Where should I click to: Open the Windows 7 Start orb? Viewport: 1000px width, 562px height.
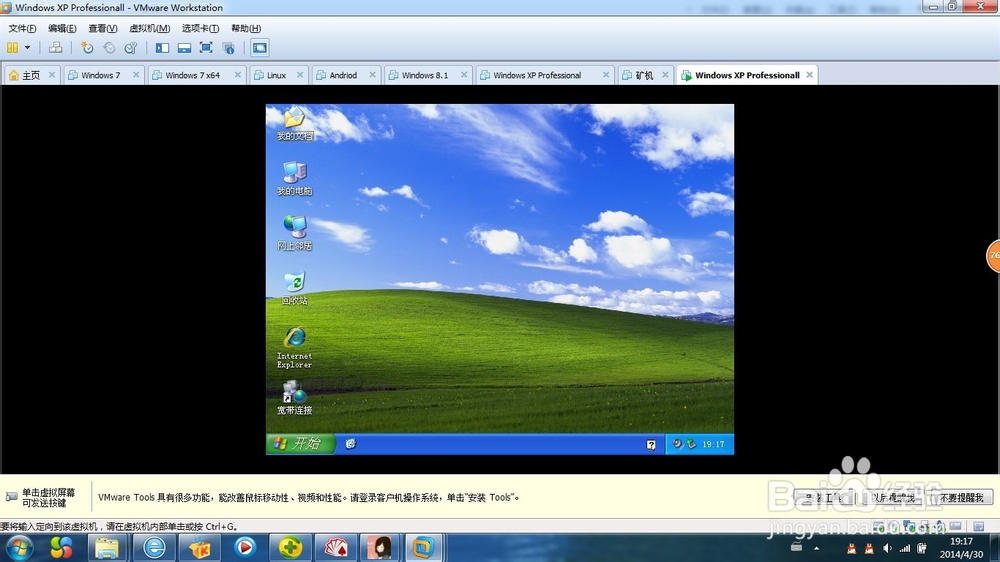(18, 547)
